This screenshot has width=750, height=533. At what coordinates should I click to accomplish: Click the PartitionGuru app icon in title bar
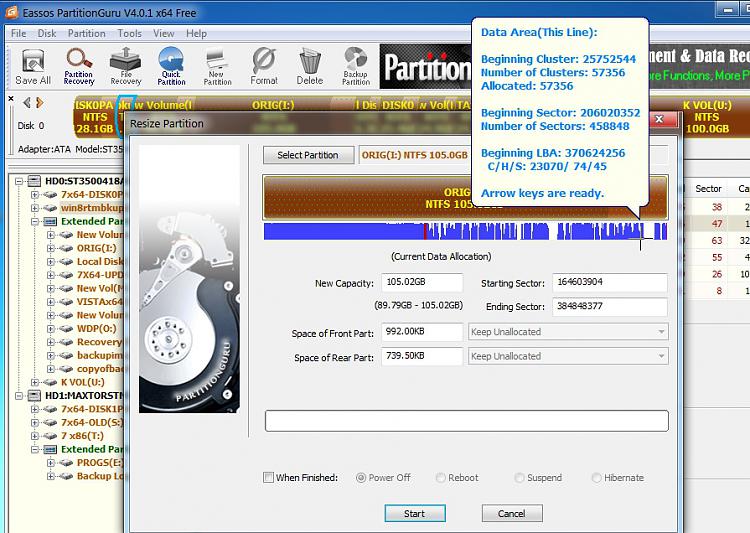[11, 12]
